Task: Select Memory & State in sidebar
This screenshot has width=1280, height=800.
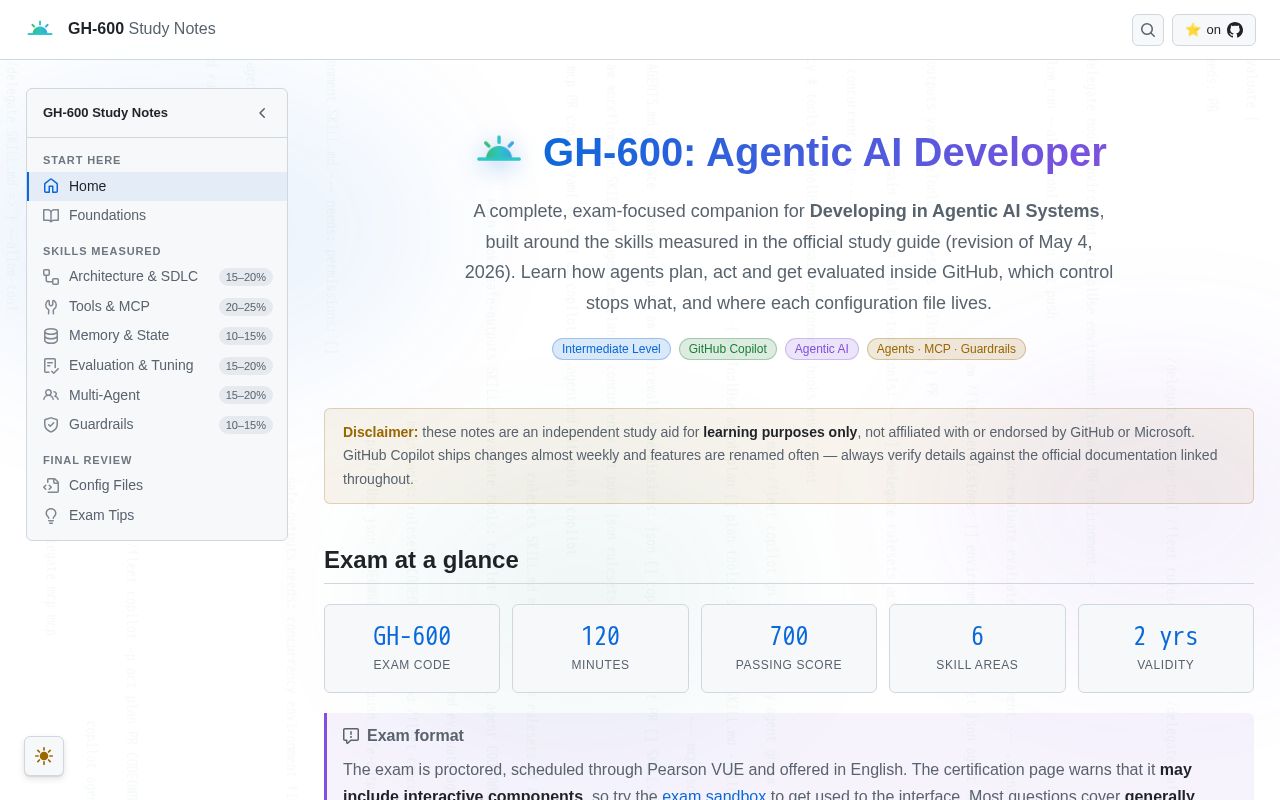Action: [x=157, y=336]
